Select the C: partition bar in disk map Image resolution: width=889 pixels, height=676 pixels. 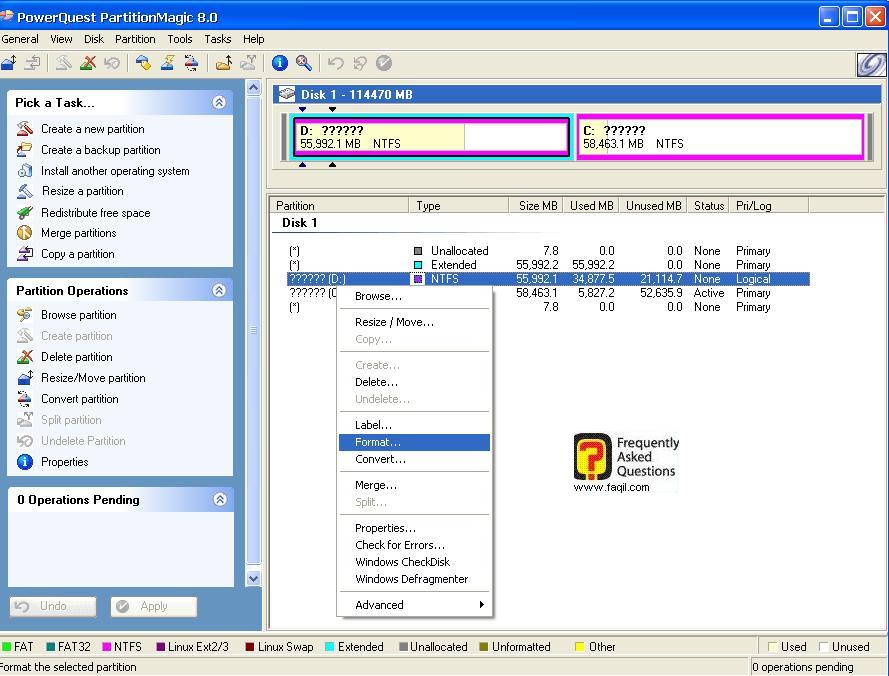tap(720, 137)
